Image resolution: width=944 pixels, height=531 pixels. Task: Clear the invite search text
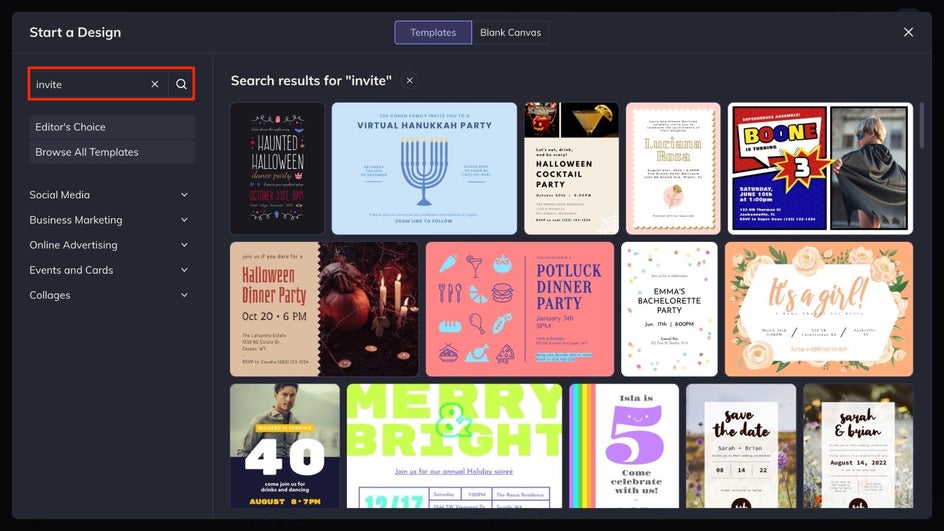point(155,84)
